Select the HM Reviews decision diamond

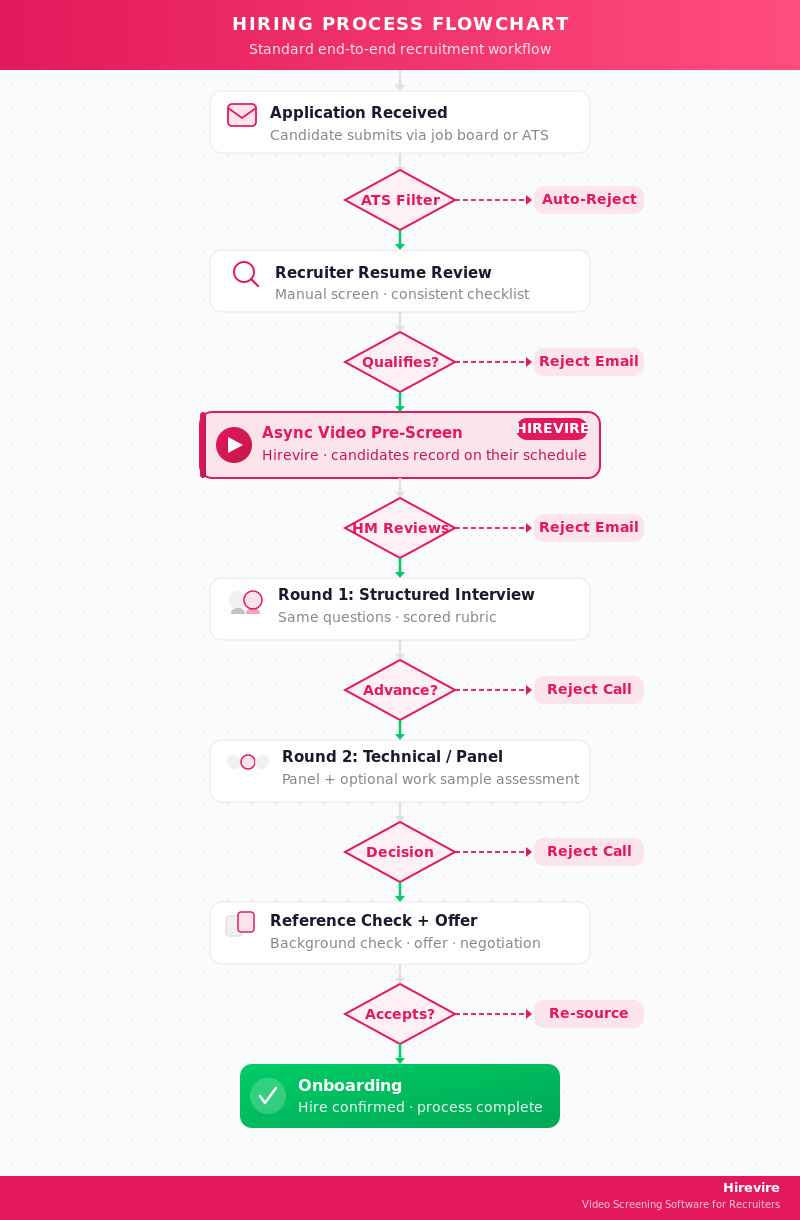click(400, 528)
